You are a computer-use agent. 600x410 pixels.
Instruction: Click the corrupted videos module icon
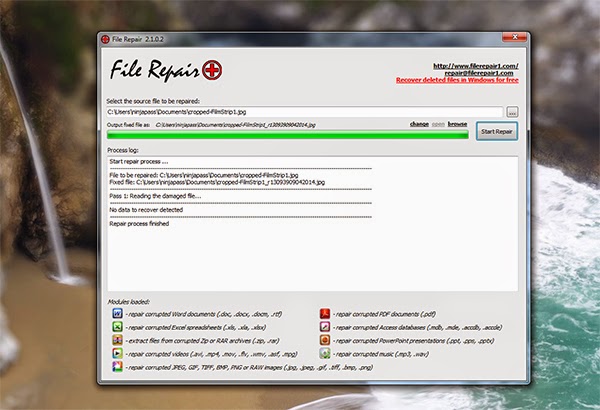click(x=117, y=353)
